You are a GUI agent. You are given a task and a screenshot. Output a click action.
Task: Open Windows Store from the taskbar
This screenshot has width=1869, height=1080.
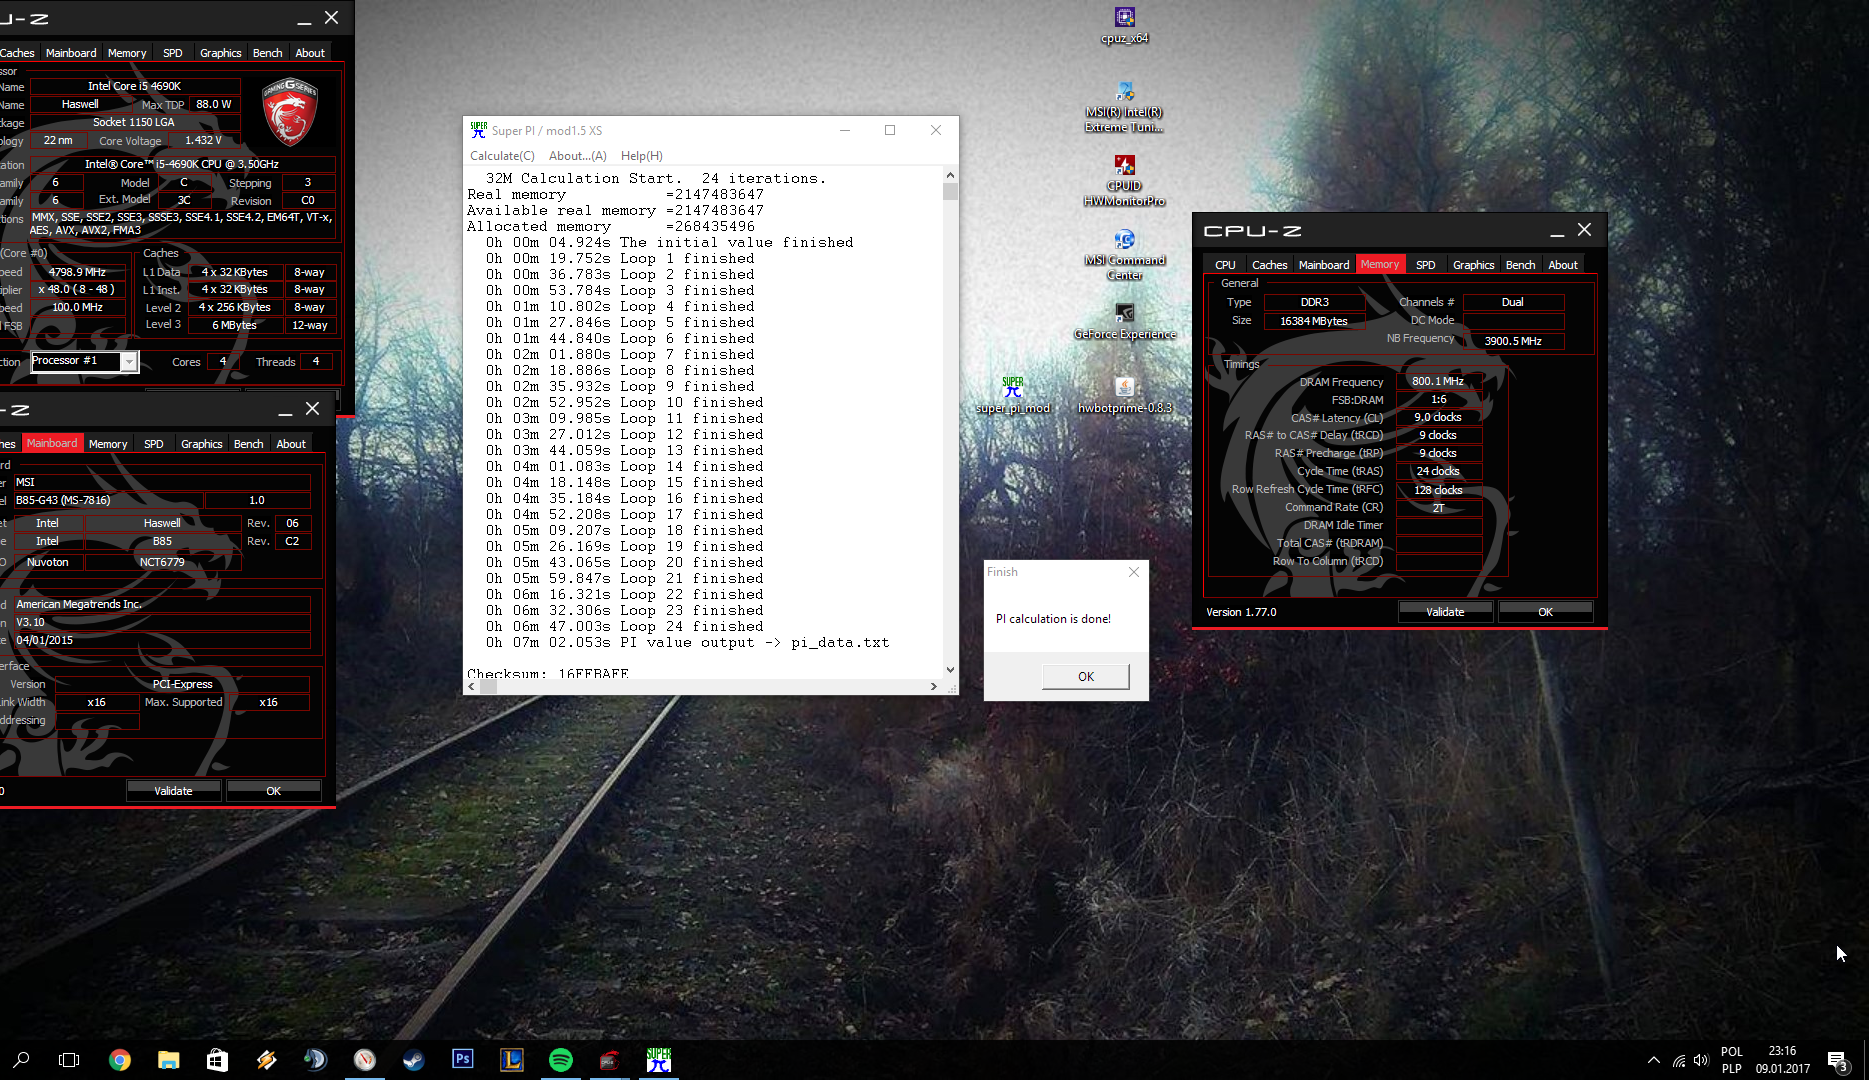pyautogui.click(x=217, y=1060)
